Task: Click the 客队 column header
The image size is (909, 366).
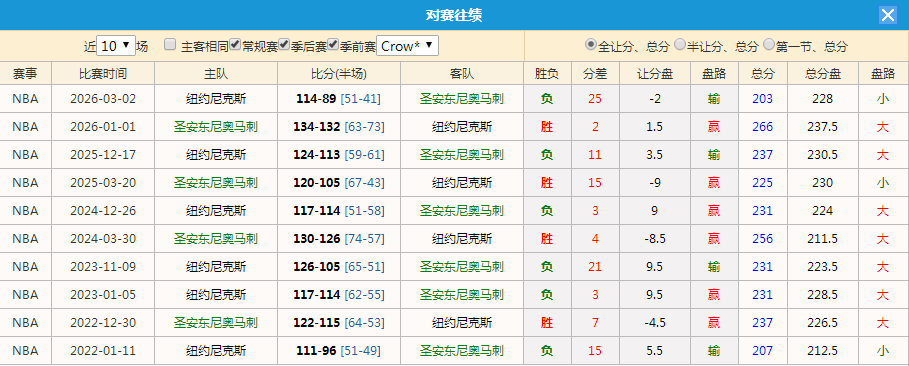Action: pos(462,74)
